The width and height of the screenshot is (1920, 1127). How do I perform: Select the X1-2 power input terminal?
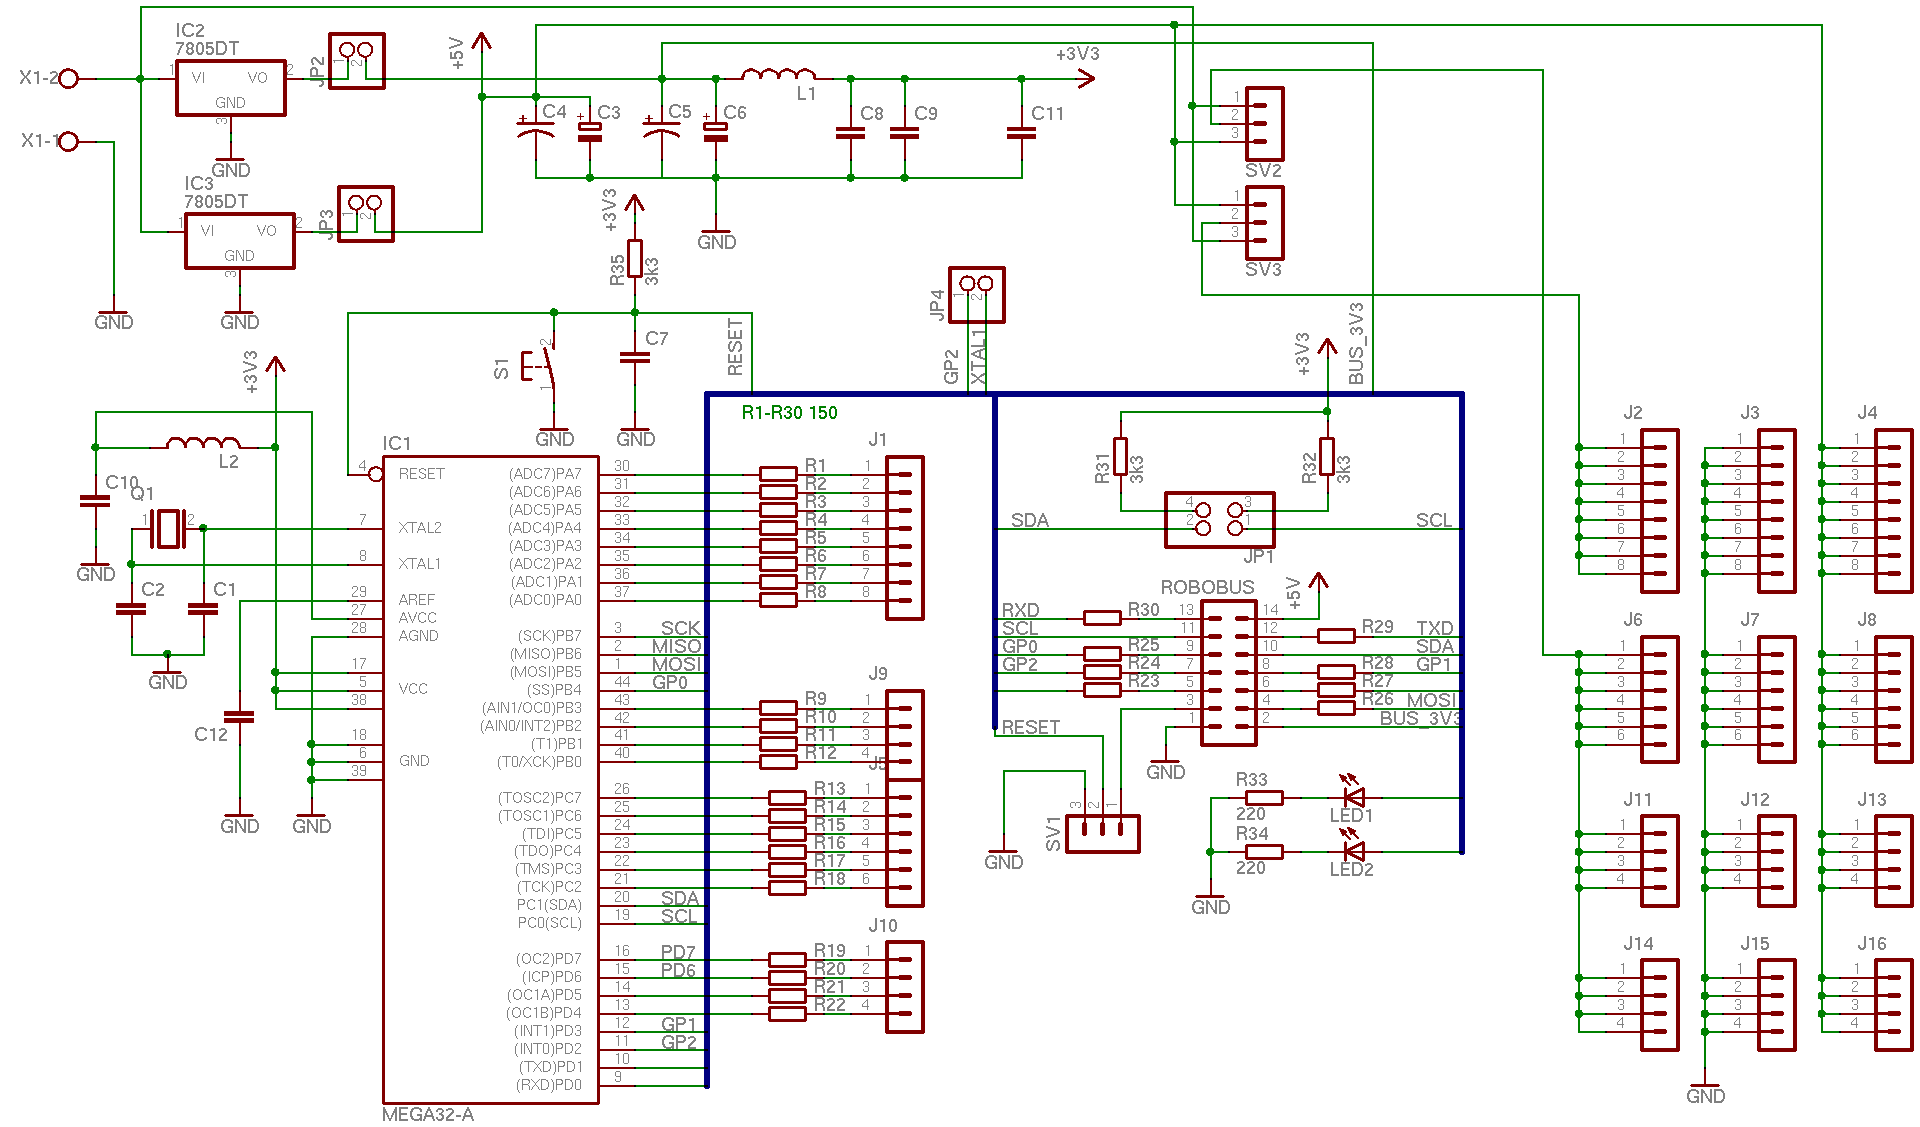(x=68, y=78)
